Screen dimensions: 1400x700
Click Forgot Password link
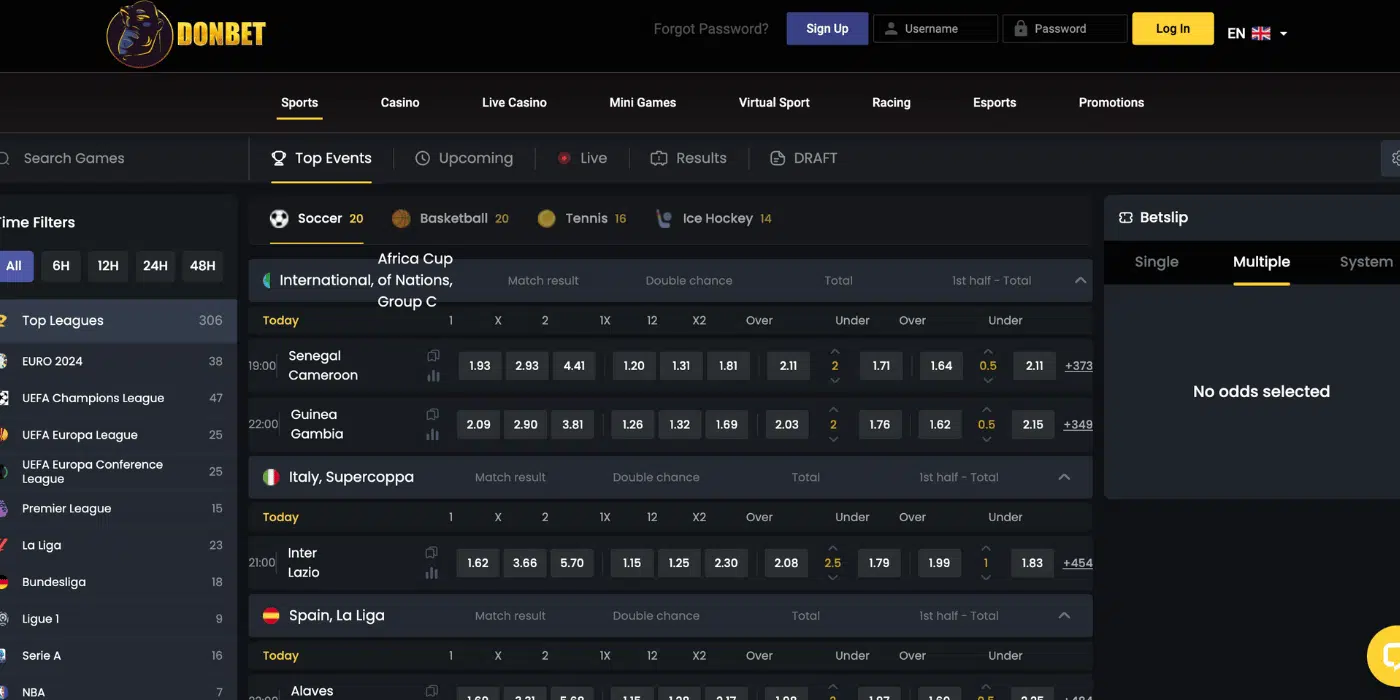coord(711,29)
